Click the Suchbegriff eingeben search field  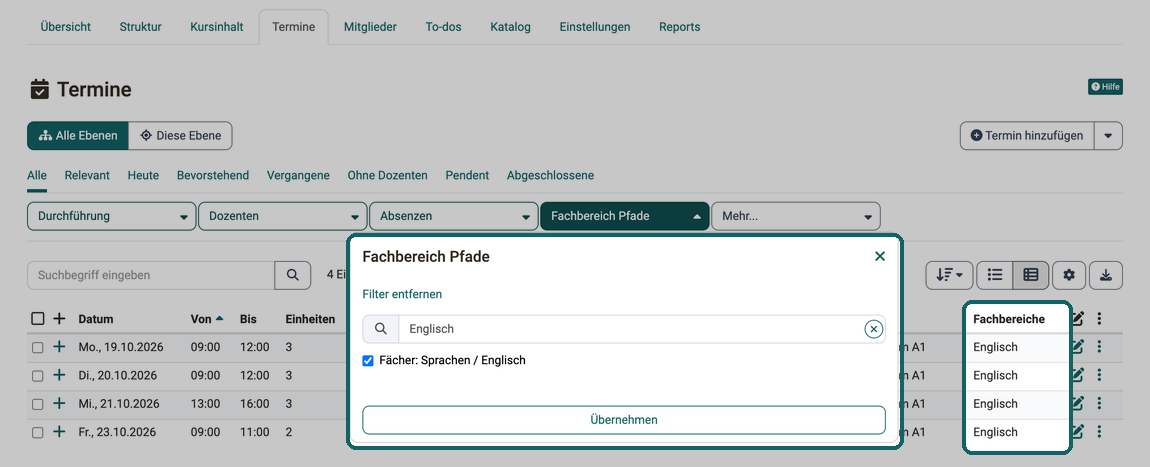tap(151, 275)
